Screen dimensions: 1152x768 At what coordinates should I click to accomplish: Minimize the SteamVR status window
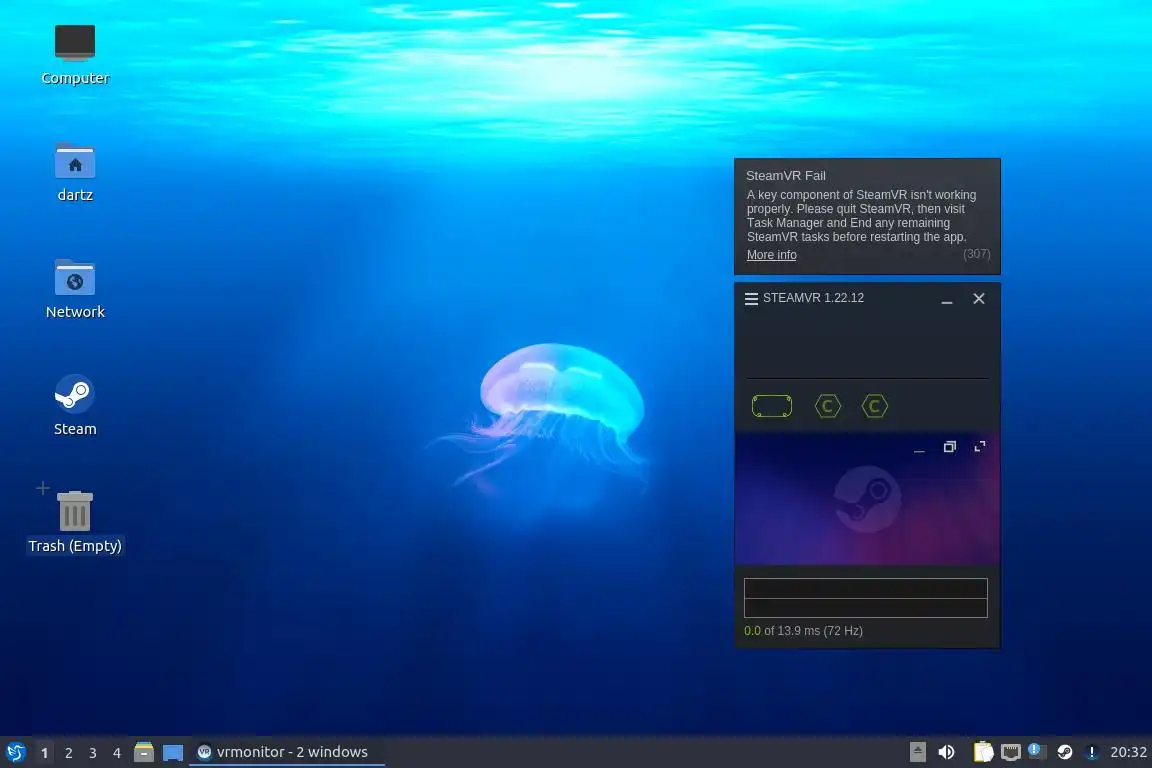947,299
